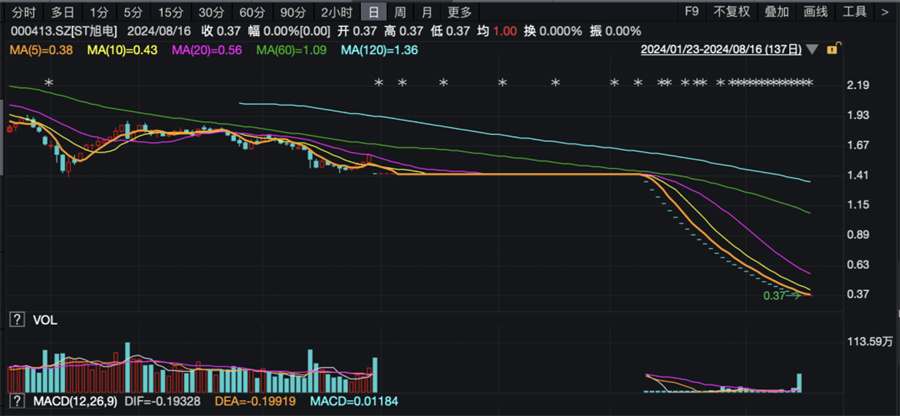
Task: Click the 画线 draw line button
Action: coord(815,11)
